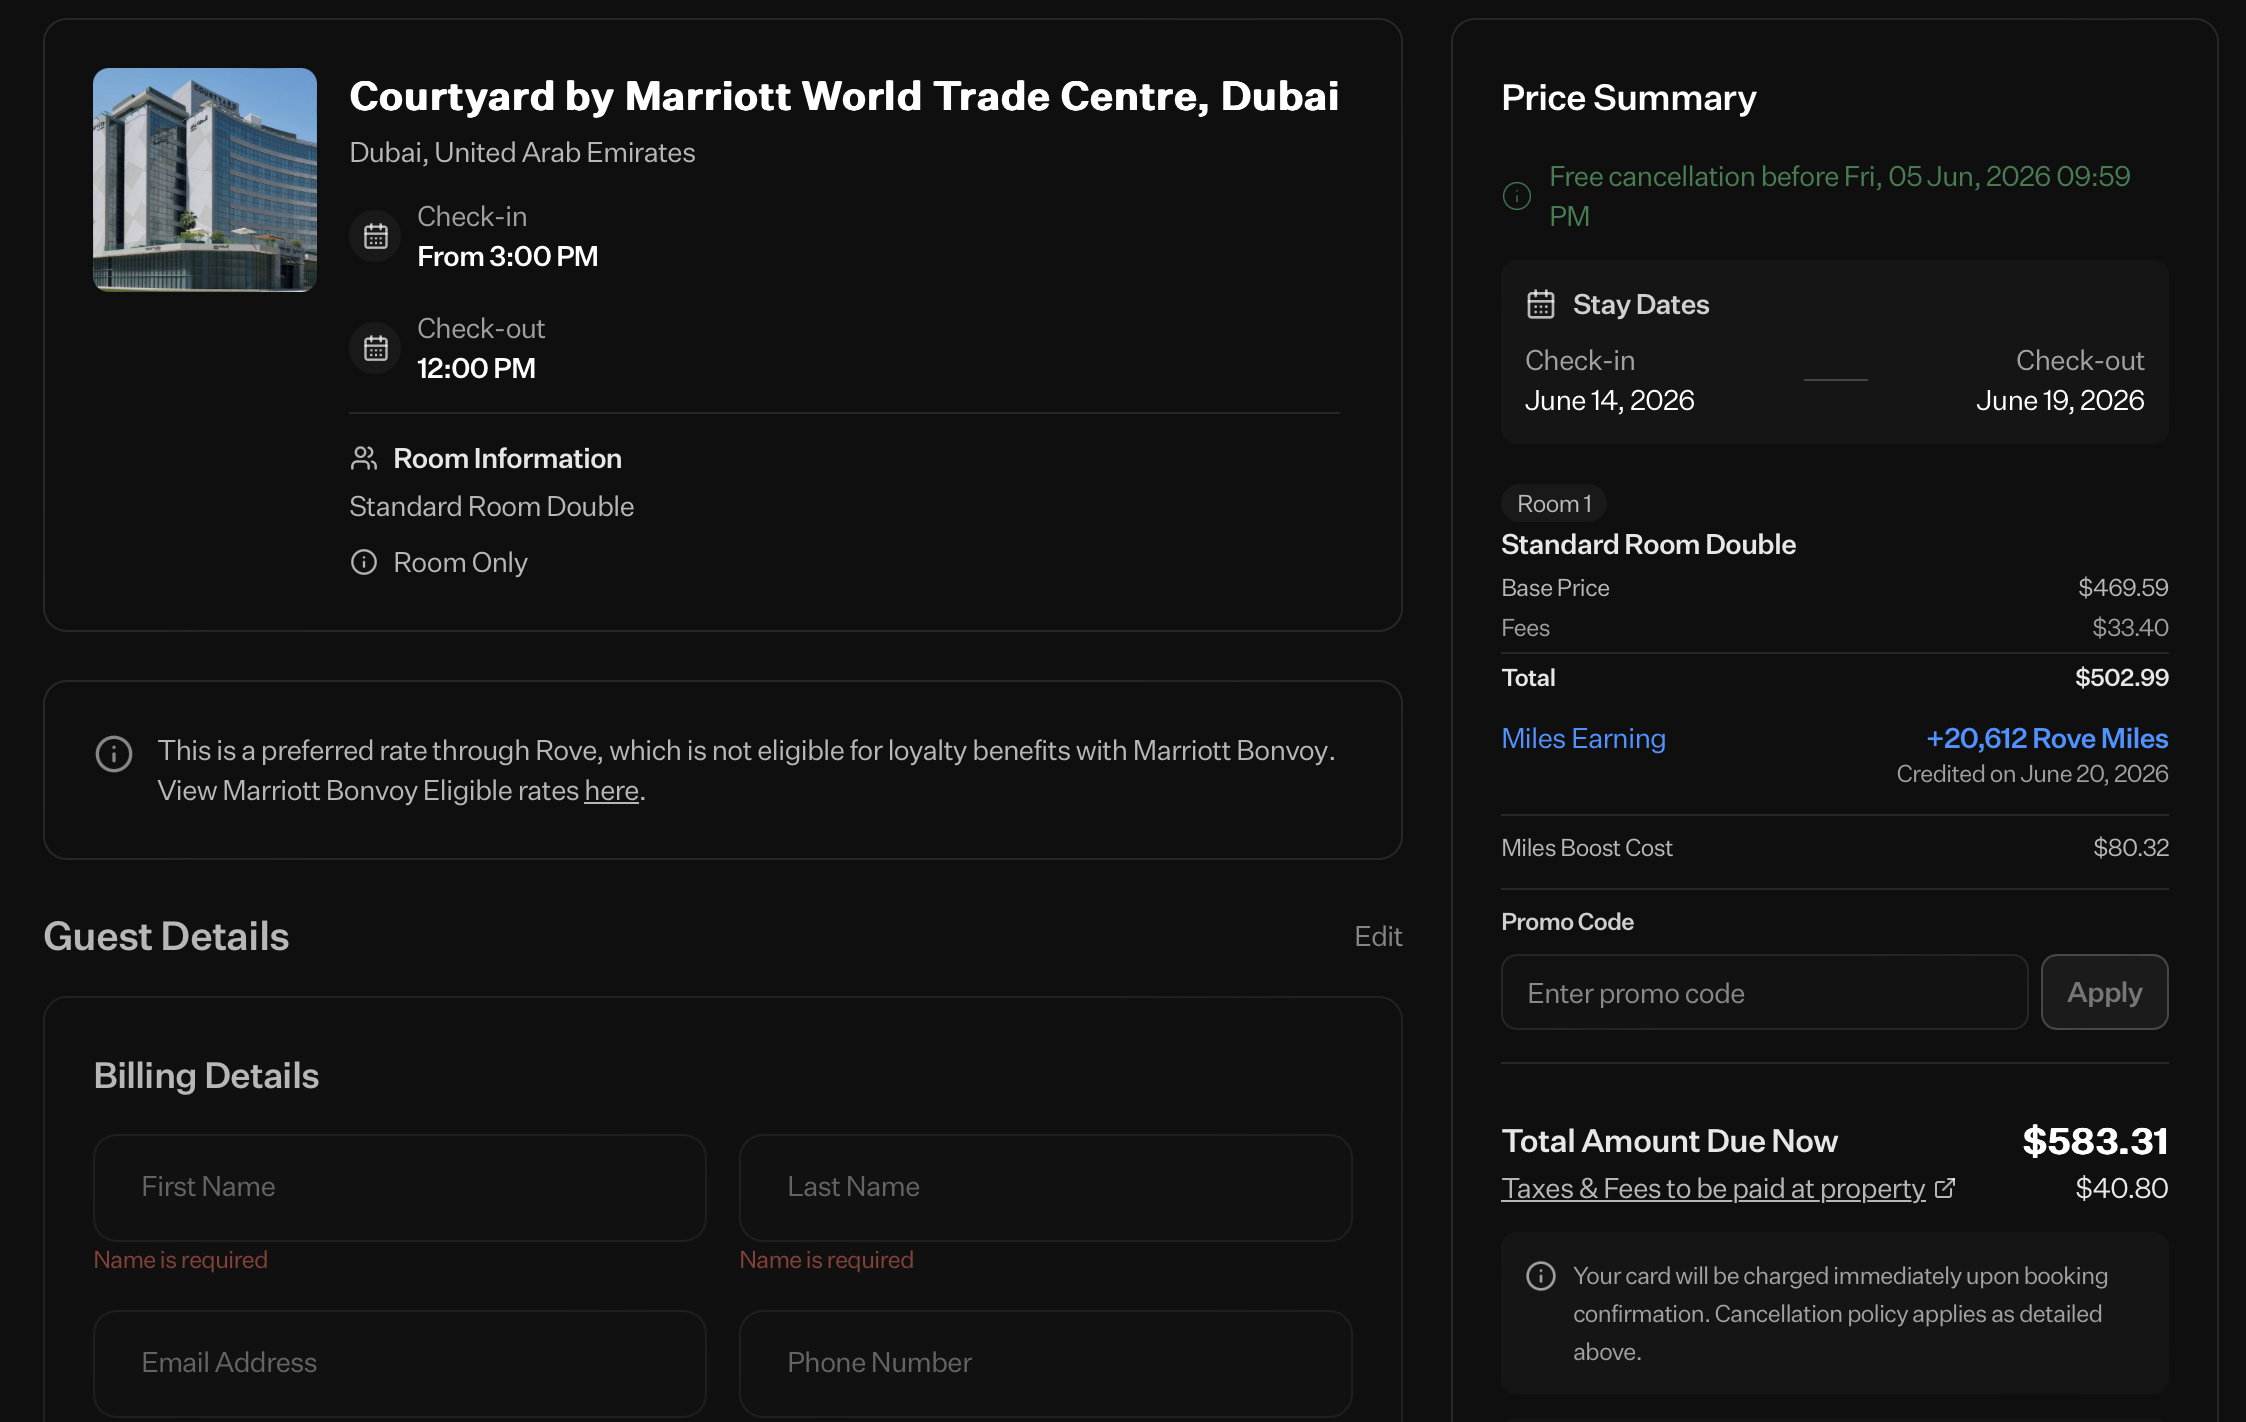Click the Courtyard by Marriott hotel photo
Viewport: 2246px width, 1422px height.
(x=205, y=180)
